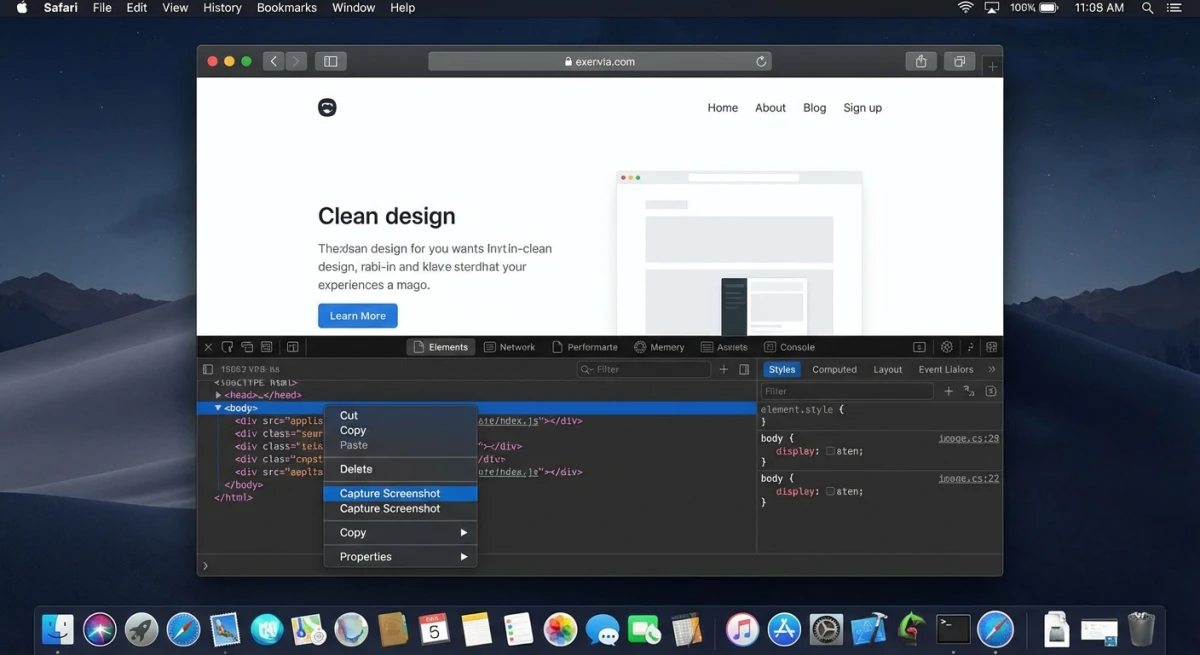Choose Cut in the context menu
Image resolution: width=1200 pixels, height=655 pixels.
tap(401, 415)
